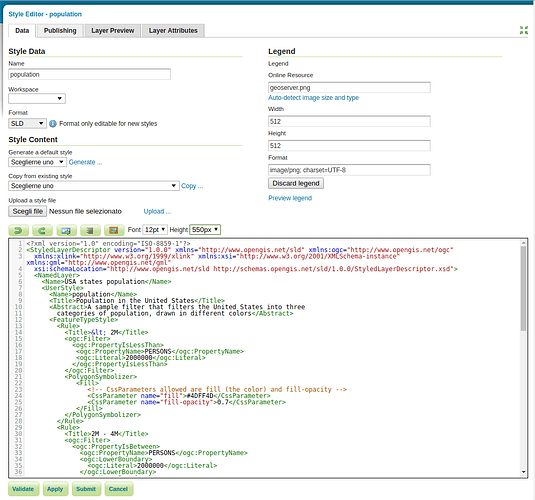Click the Validate button
Viewport: 535px width, 500px height.
click(x=23, y=489)
